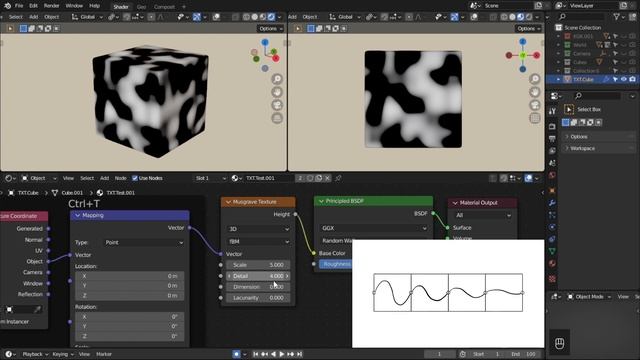Open the Principled BSDF GGX distribution dropdown
640x360 pixels.
(x=373, y=228)
